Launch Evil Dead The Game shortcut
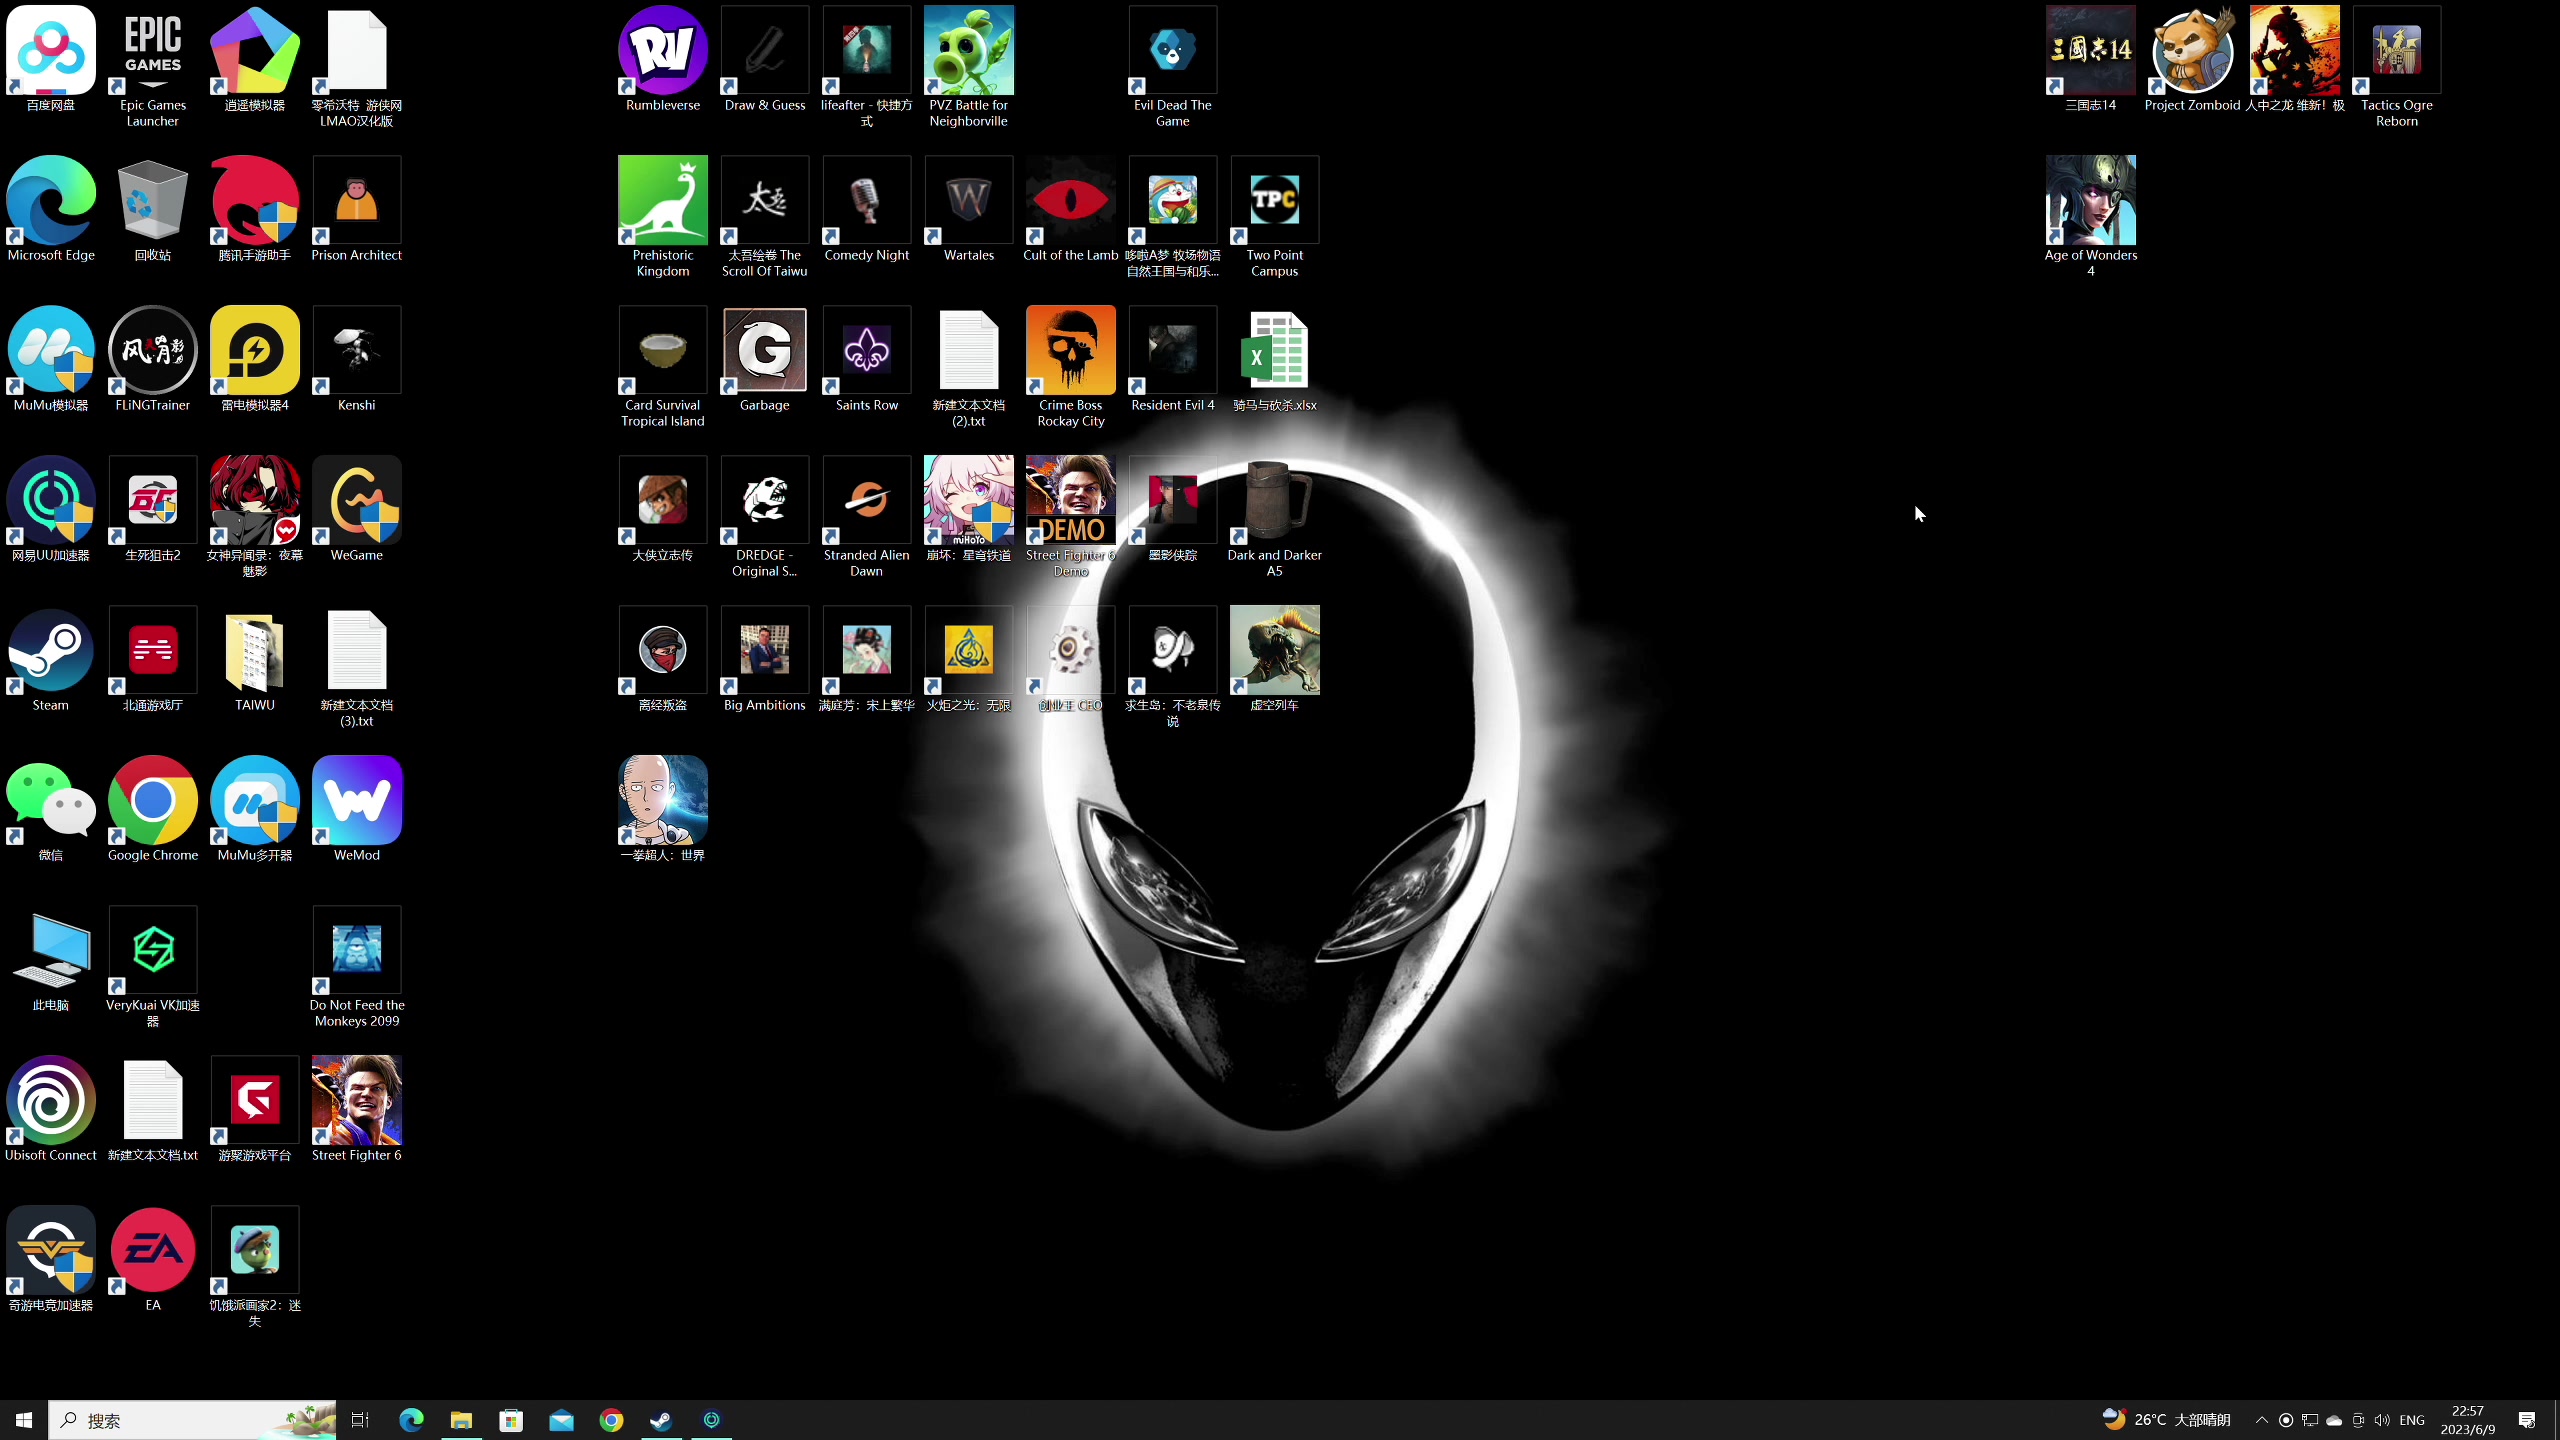Screen dimensions: 2560x1440 tap(1173, 68)
